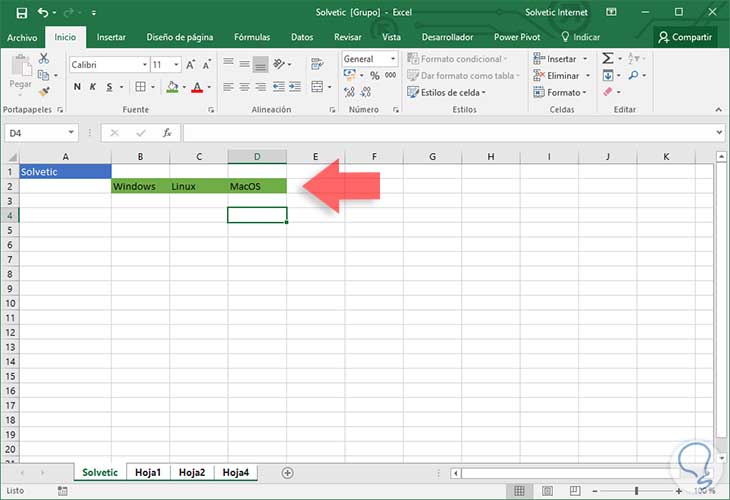Apply cell borders icon

tap(140, 87)
